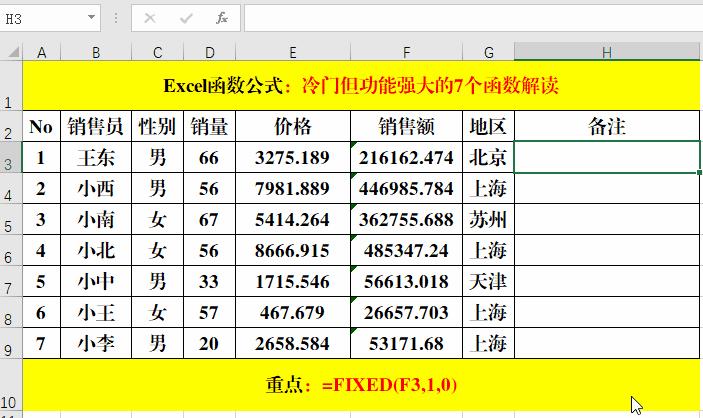Select row 6 header
703x418 pixels.
(x=11, y=250)
